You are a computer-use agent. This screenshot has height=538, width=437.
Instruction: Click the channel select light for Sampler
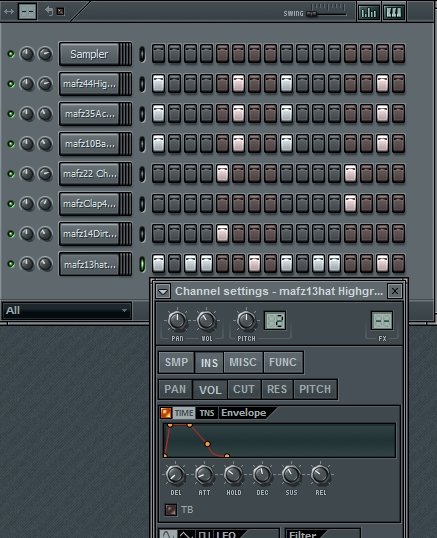coord(142,54)
